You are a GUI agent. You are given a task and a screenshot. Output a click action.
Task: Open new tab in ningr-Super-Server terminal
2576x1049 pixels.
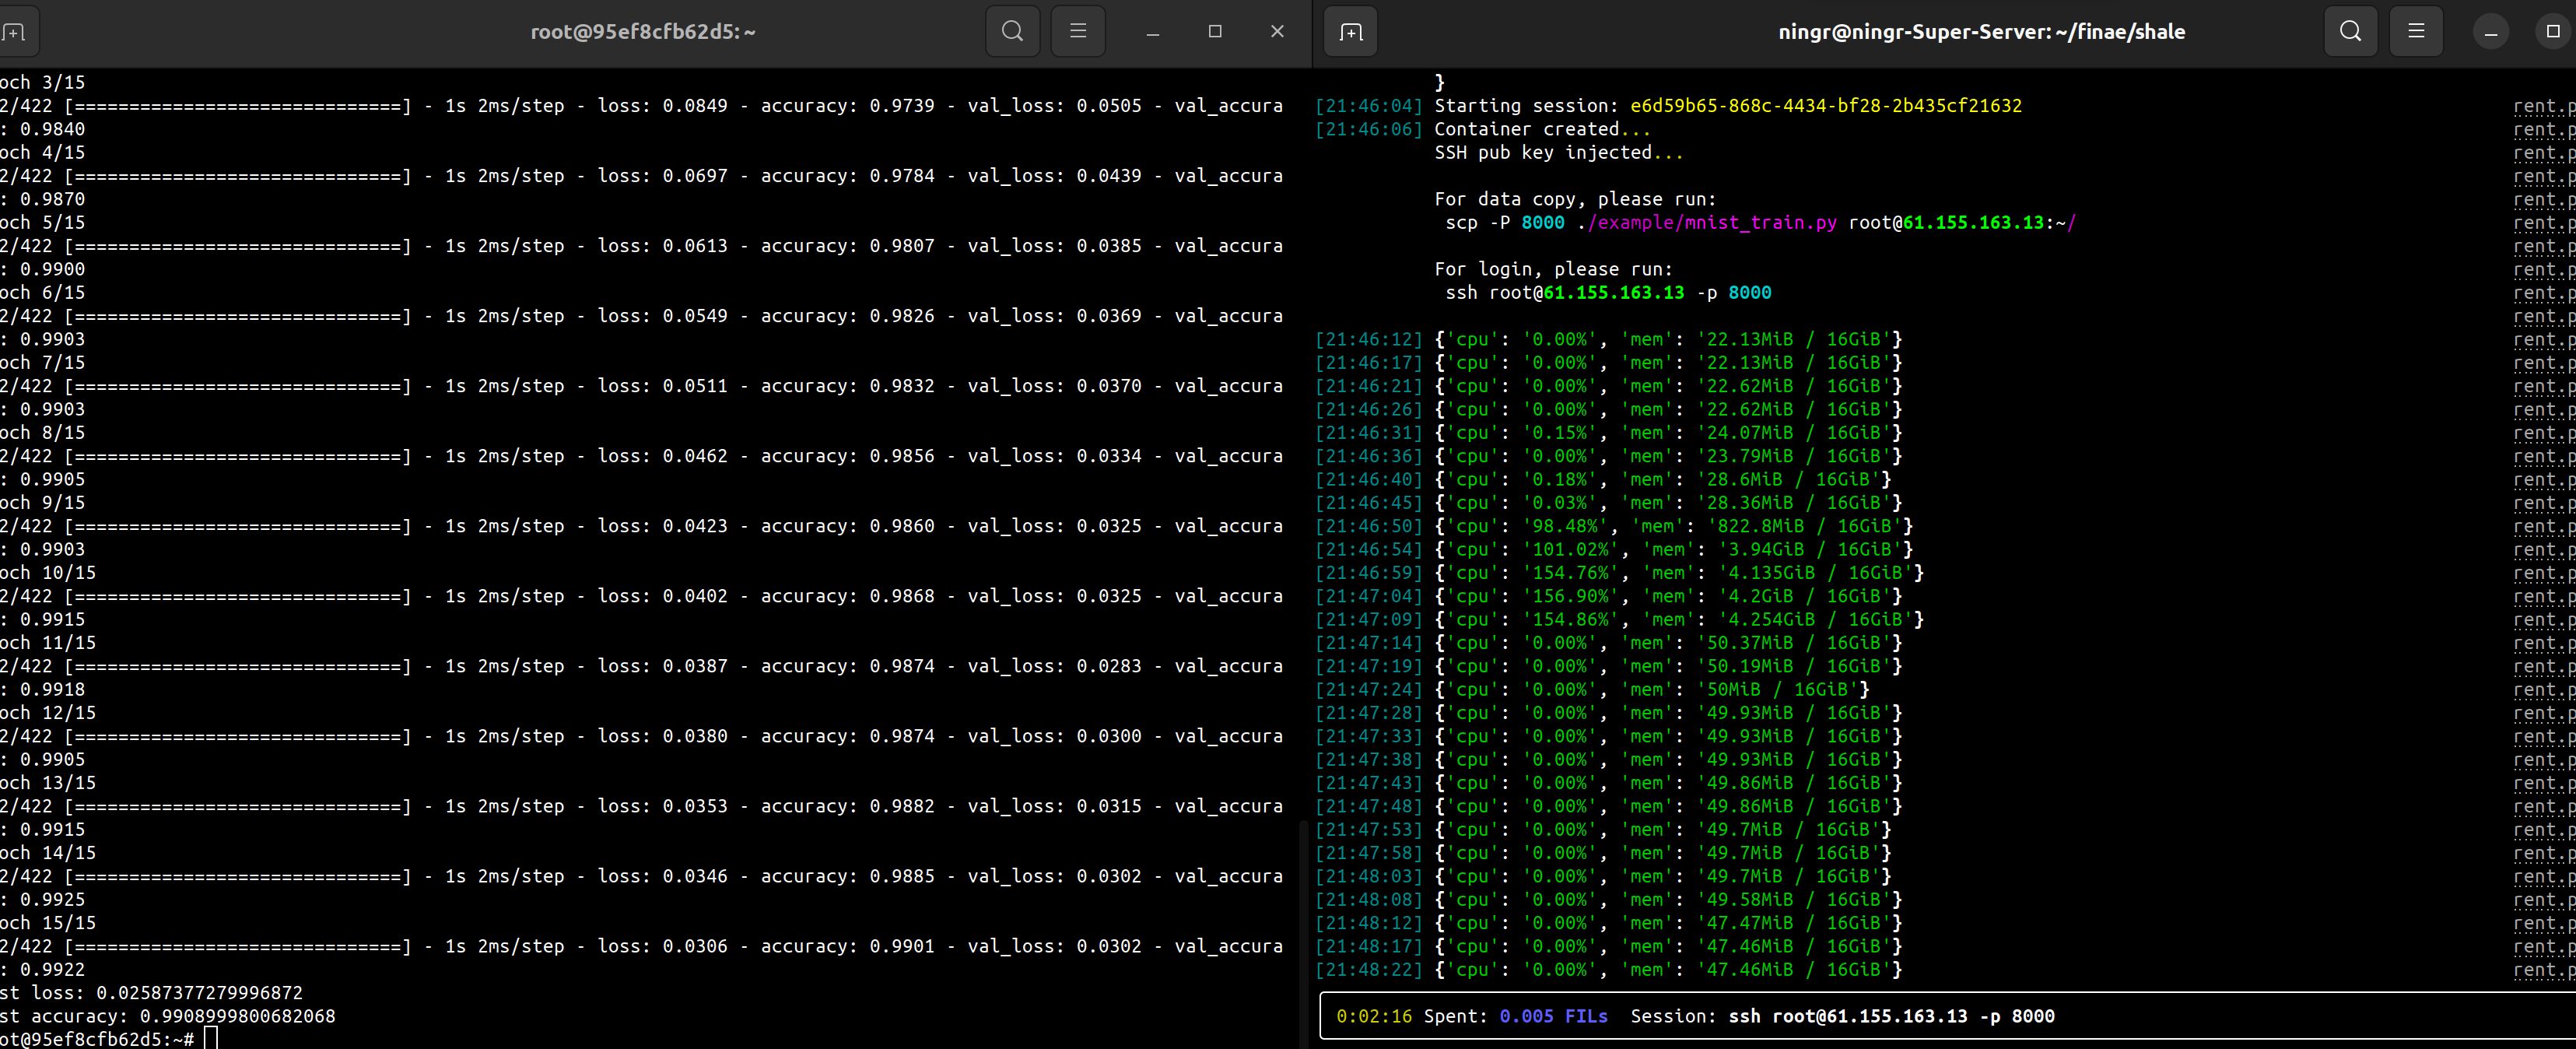click(x=1351, y=32)
